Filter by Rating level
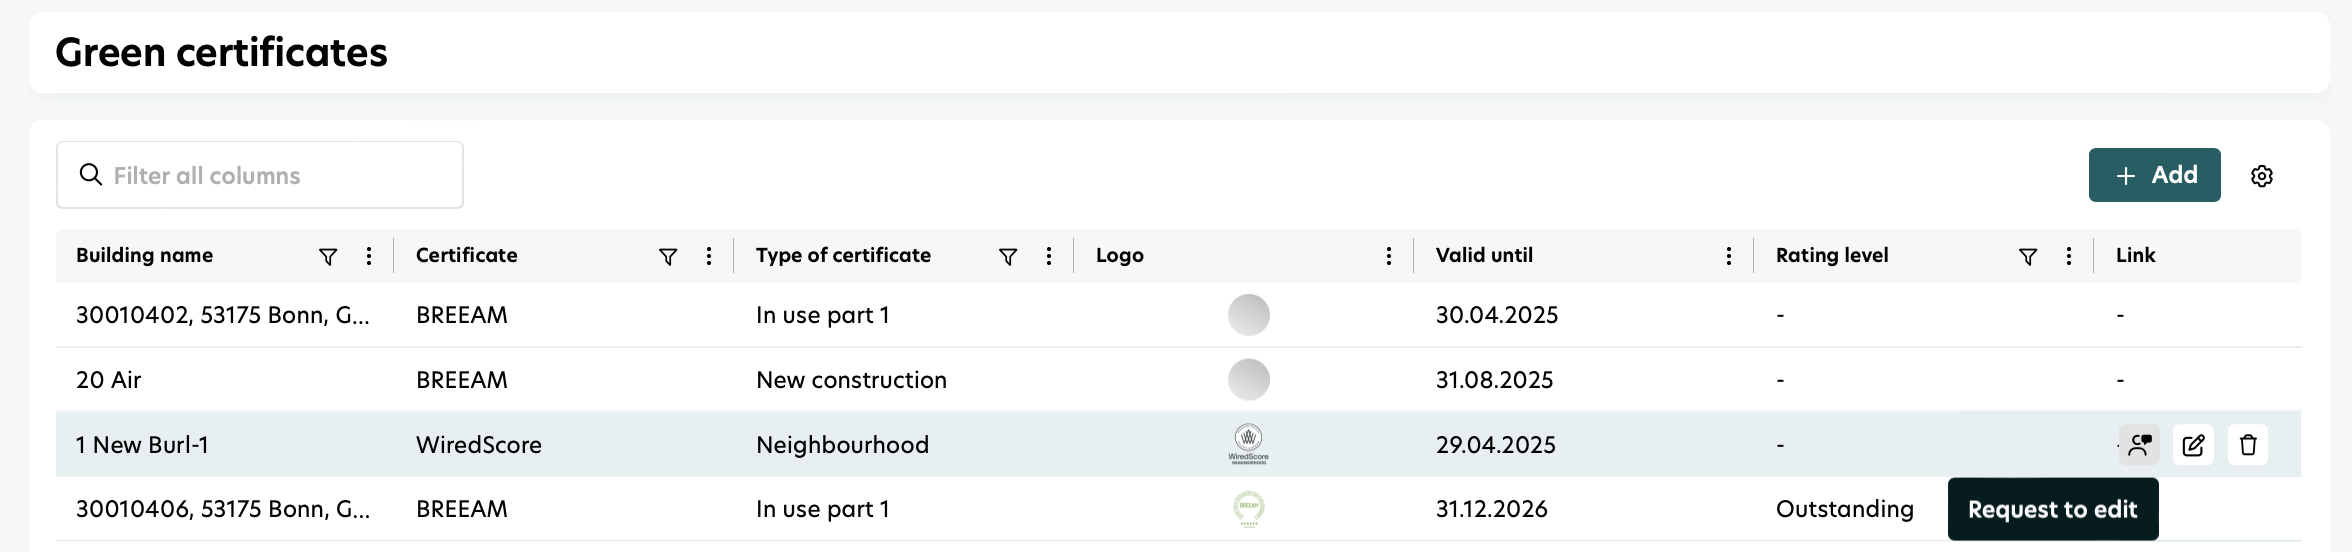Image resolution: width=2352 pixels, height=552 pixels. pos(2028,257)
